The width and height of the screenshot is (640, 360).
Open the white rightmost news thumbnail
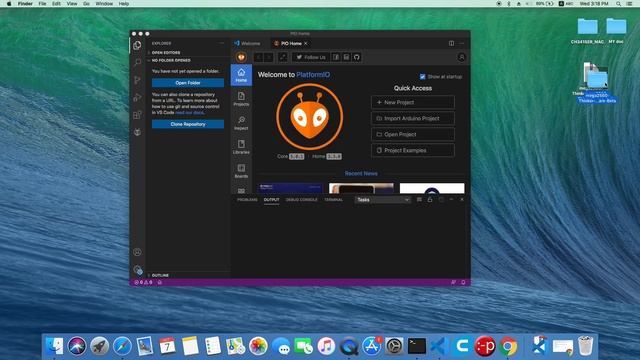432,188
